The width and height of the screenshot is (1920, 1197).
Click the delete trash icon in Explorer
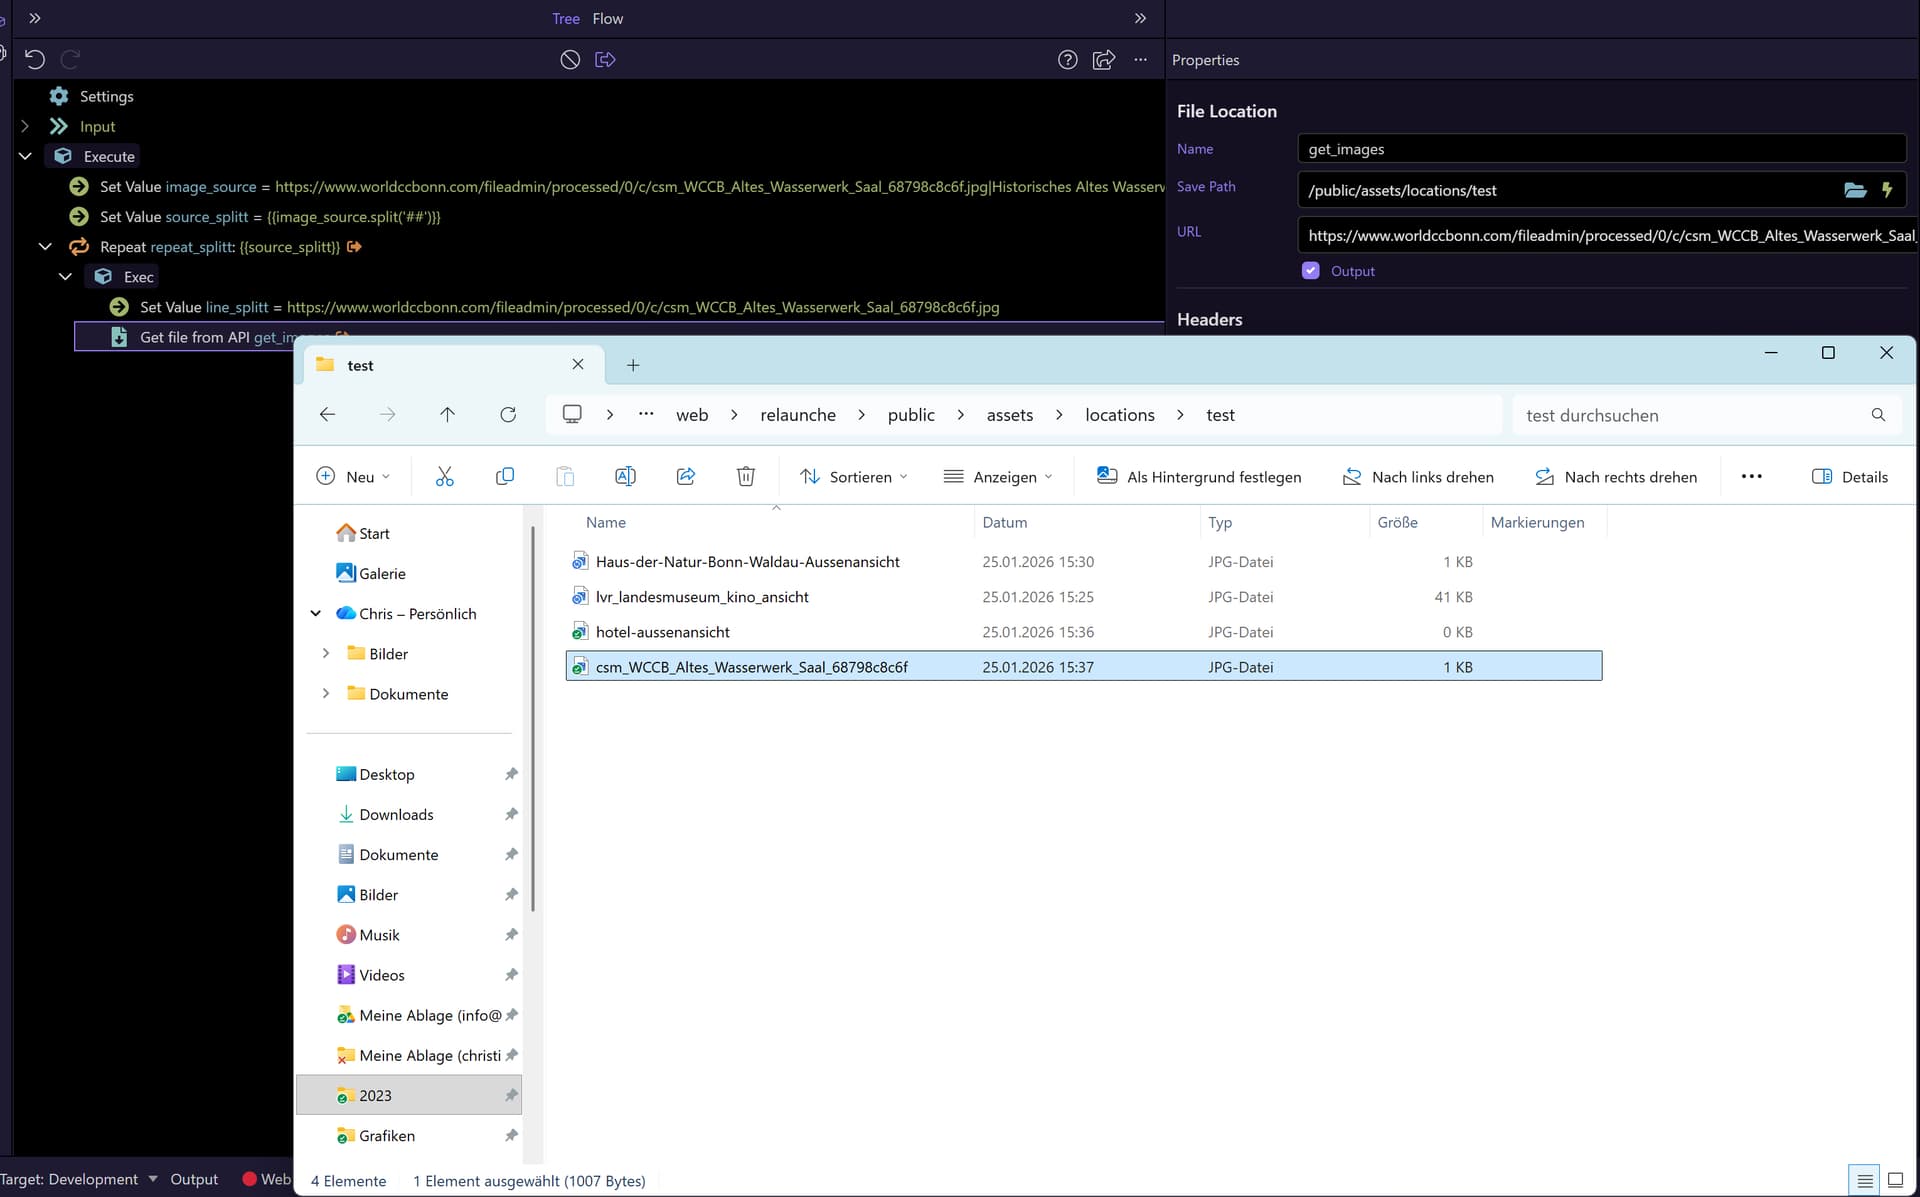(745, 477)
